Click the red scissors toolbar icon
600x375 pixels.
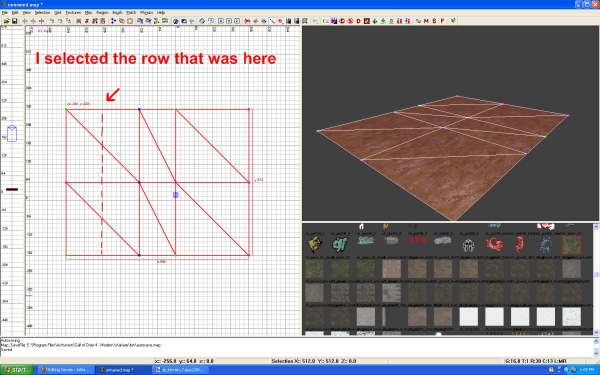[x=247, y=21]
